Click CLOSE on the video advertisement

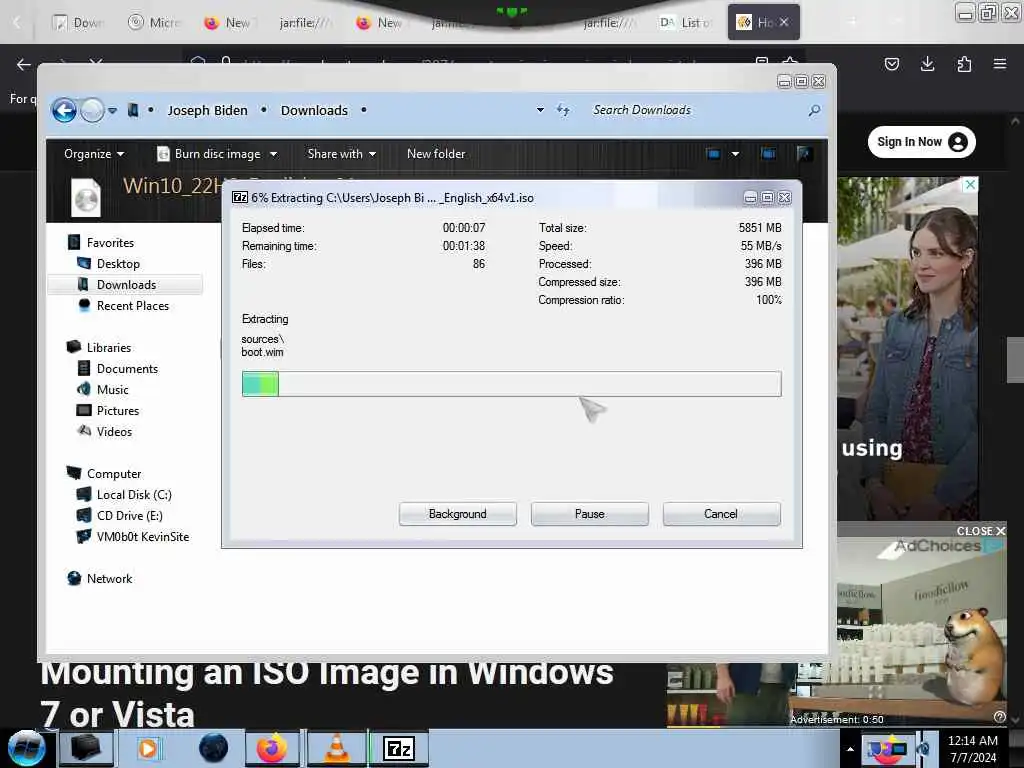(x=981, y=531)
